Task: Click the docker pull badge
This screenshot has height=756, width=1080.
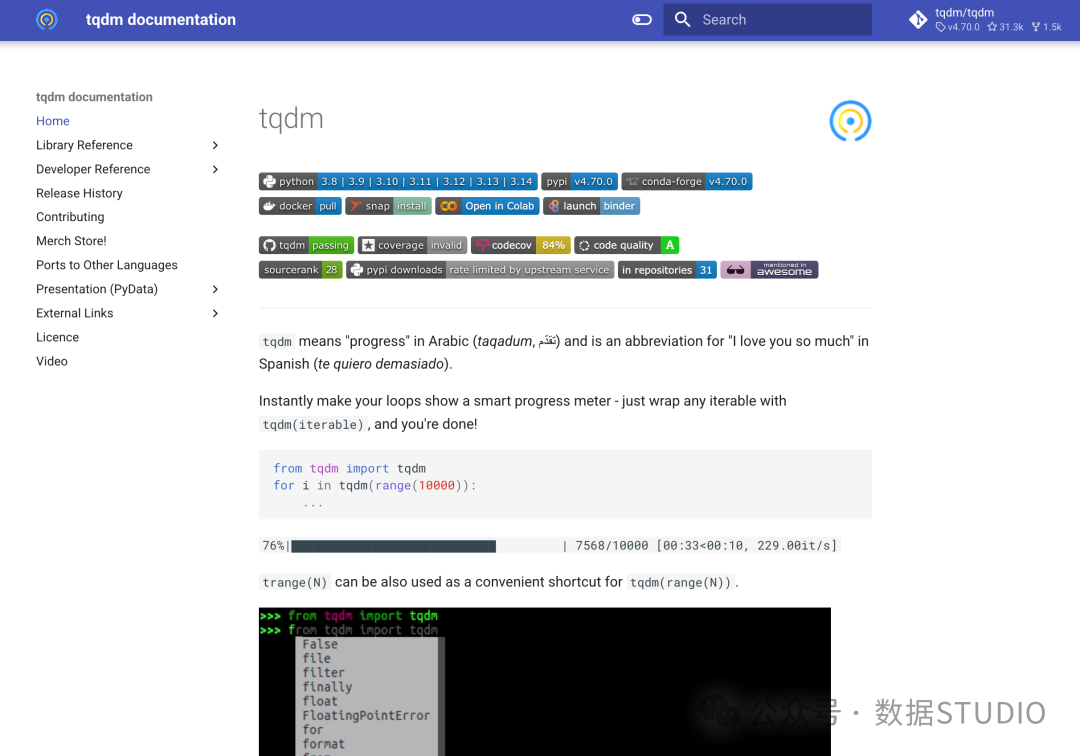Action: pyautogui.click(x=300, y=206)
